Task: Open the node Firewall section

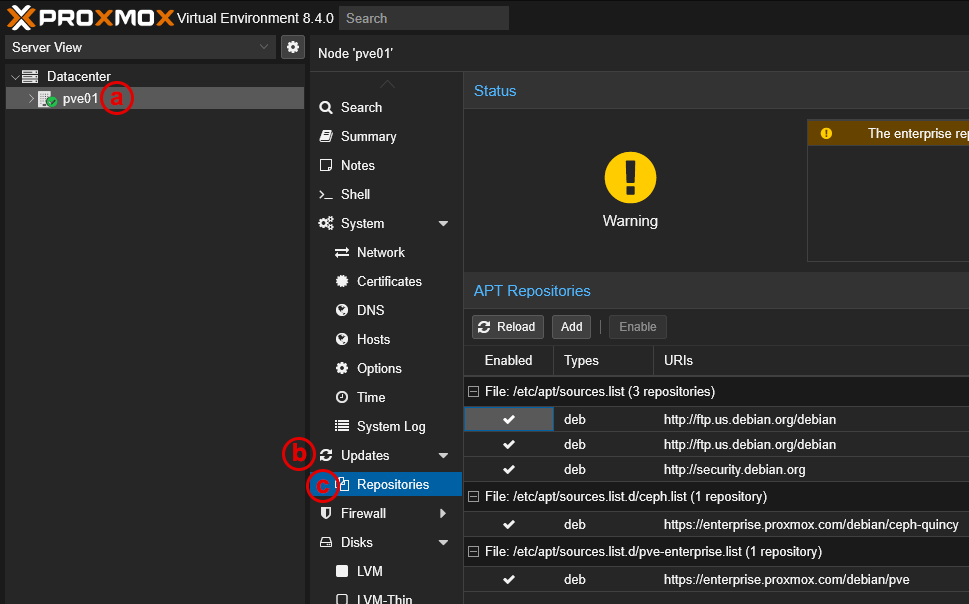Action: (363, 513)
